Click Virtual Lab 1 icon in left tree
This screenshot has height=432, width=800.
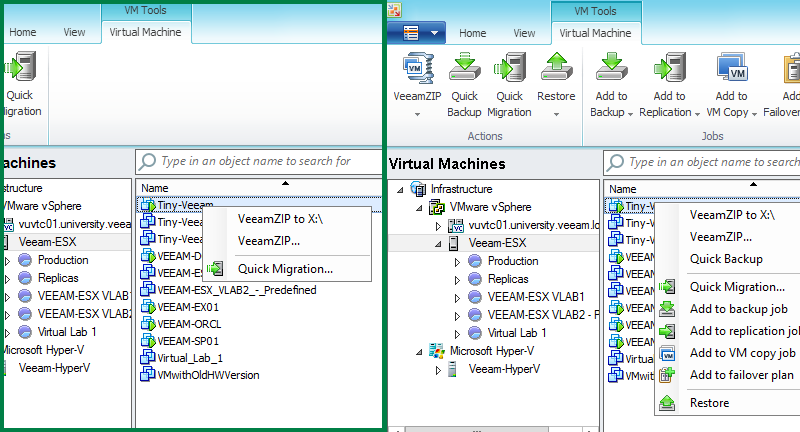click(x=25, y=332)
